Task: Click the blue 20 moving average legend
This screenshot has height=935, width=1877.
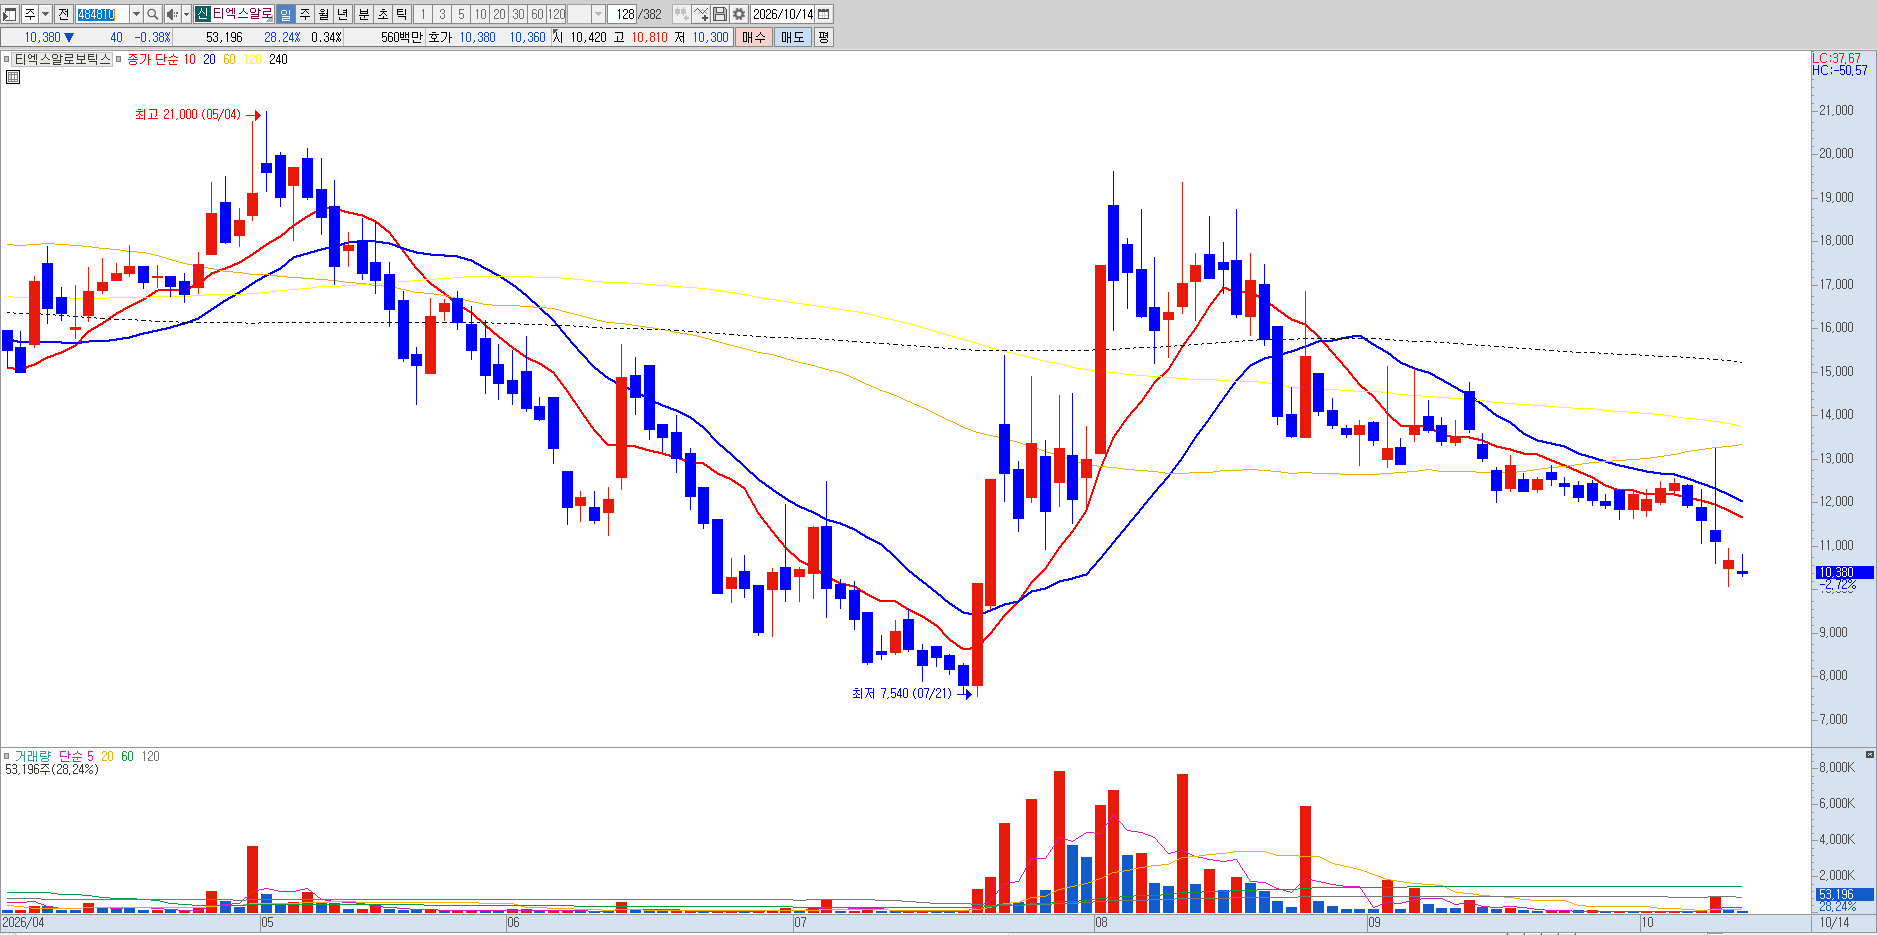Action: coord(209,59)
